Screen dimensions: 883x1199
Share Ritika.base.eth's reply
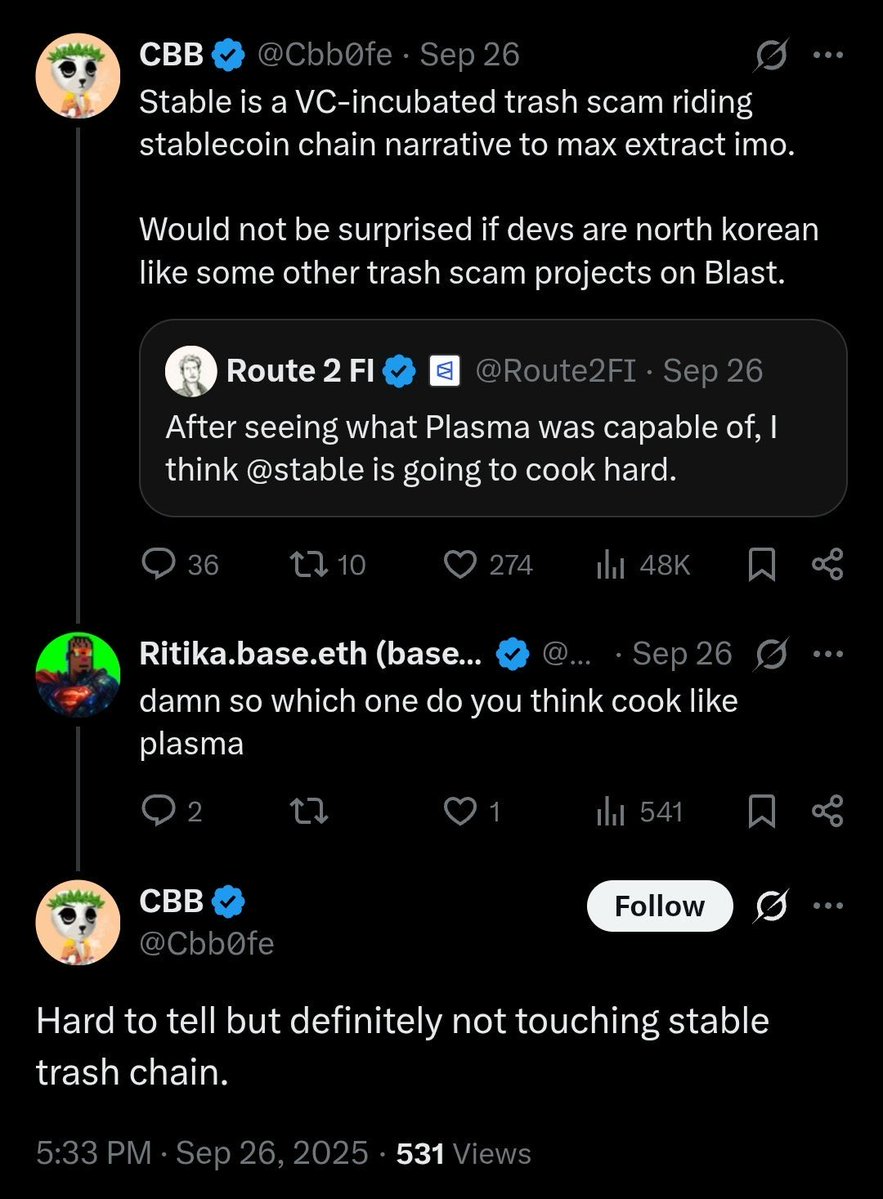click(x=828, y=811)
